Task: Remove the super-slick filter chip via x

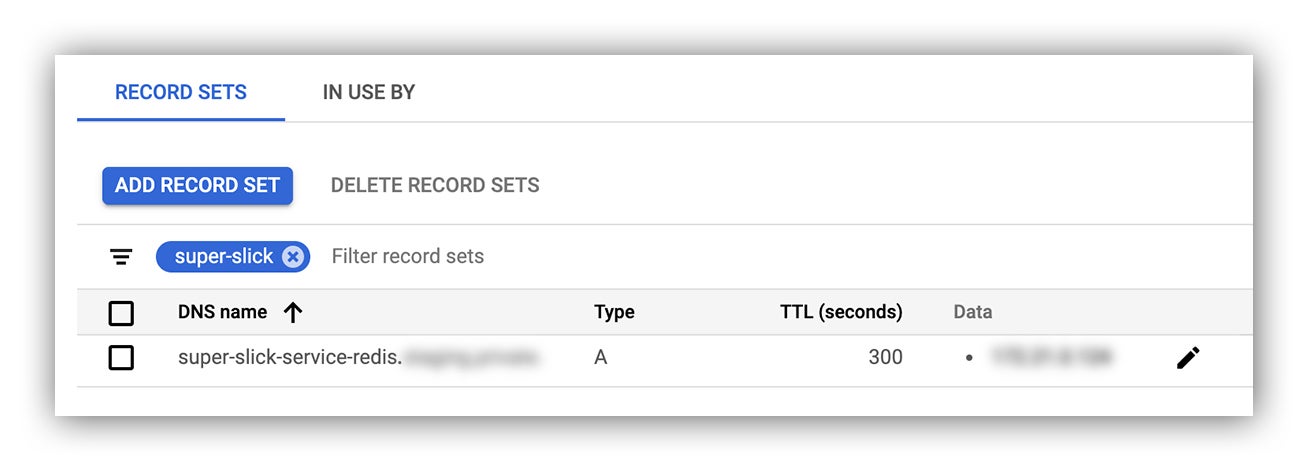Action: click(x=292, y=257)
